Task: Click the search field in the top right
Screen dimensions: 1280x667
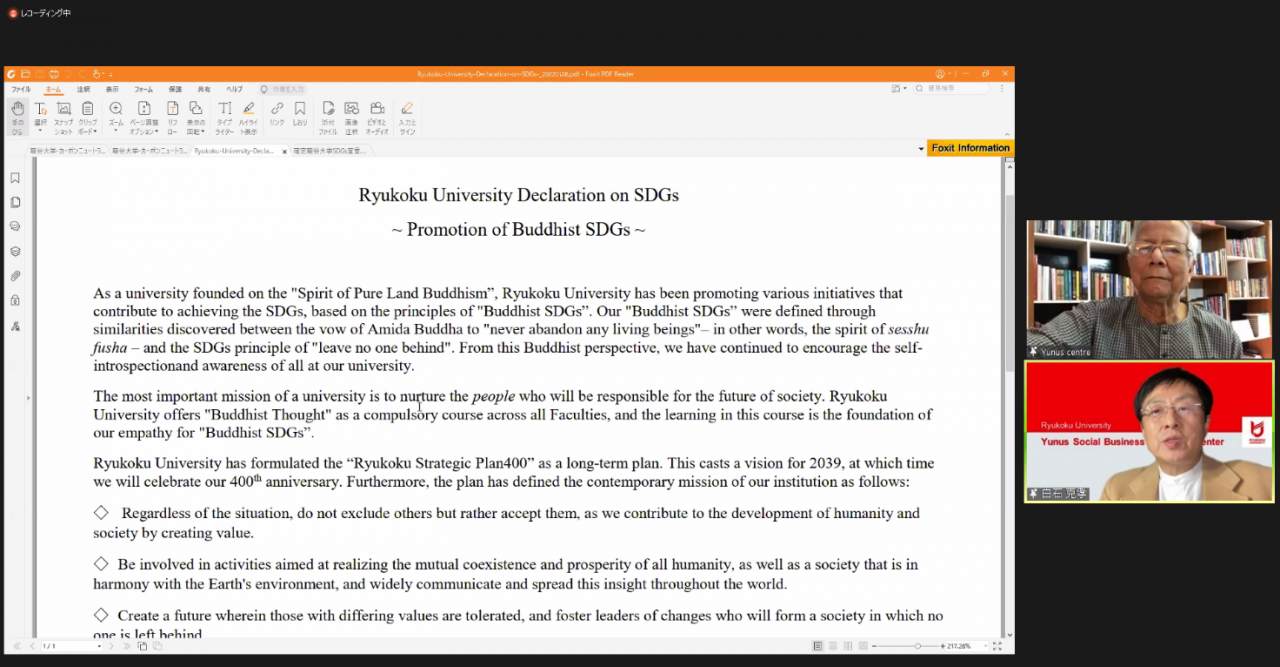Action: tap(955, 89)
